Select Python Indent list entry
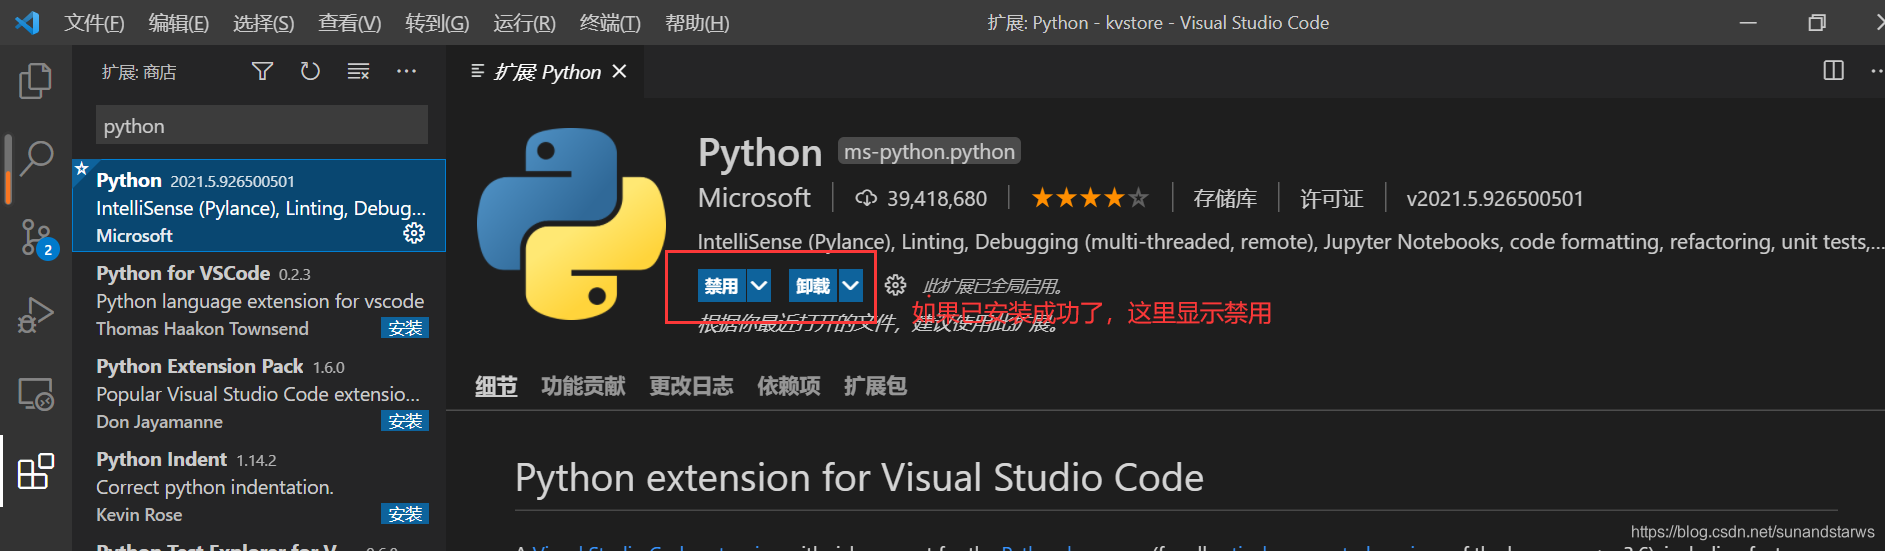Viewport: 1885px width, 551px height. pyautogui.click(x=259, y=485)
